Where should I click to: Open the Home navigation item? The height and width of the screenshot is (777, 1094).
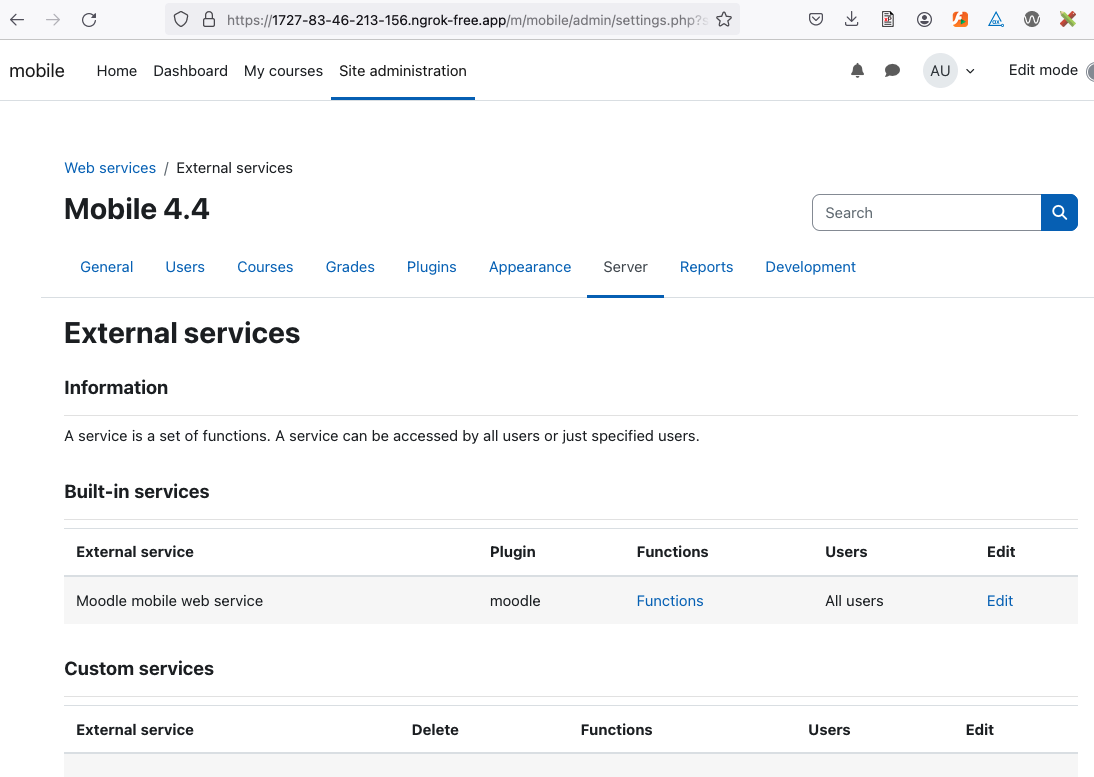coord(117,70)
